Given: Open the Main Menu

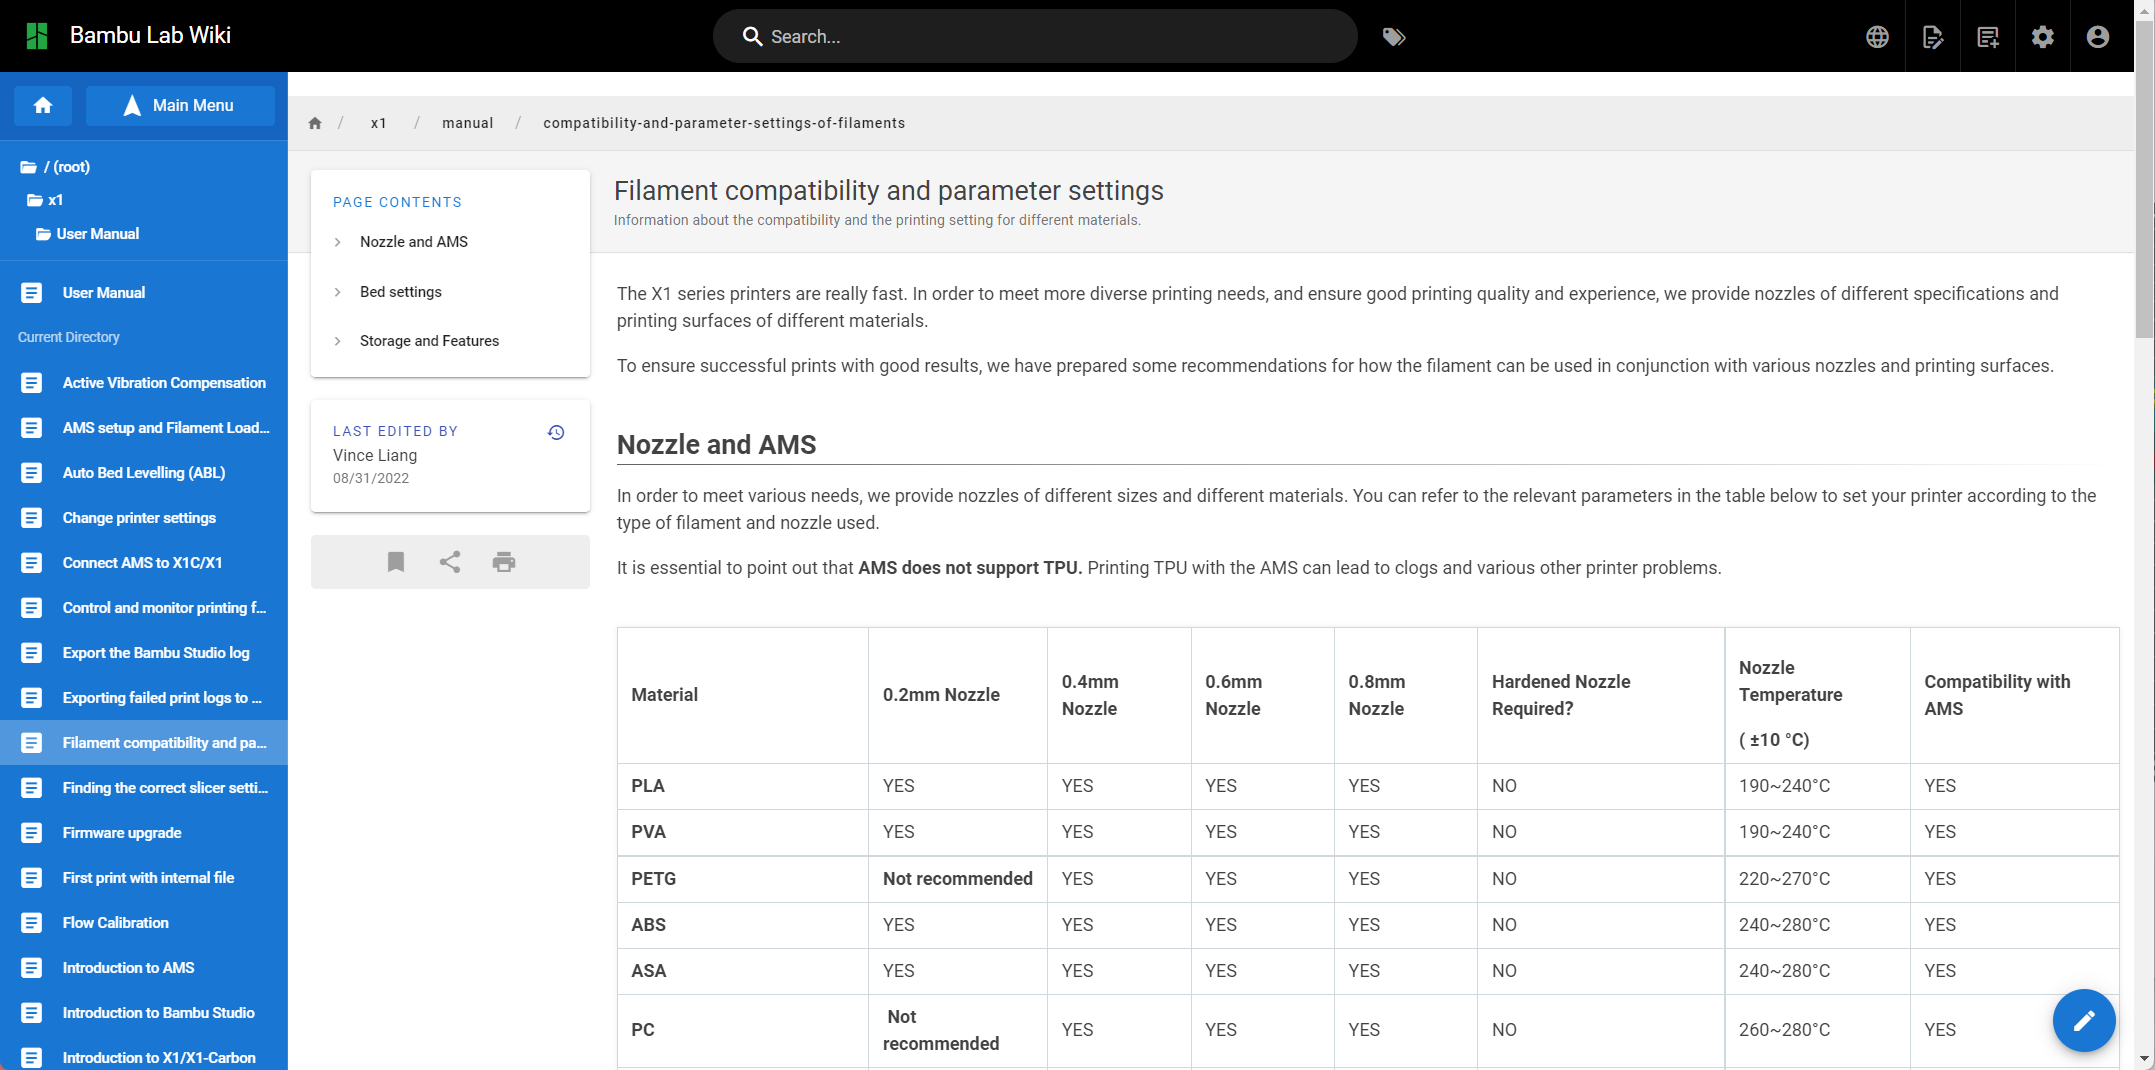Looking at the screenshot, I should point(180,105).
